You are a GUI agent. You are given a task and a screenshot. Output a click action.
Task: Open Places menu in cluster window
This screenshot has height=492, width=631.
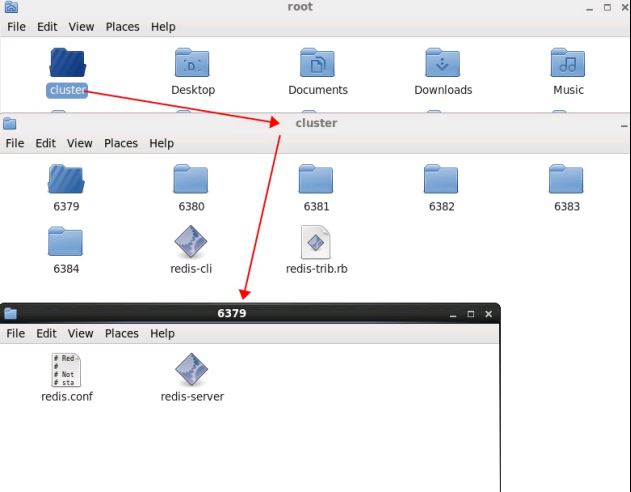[121, 143]
